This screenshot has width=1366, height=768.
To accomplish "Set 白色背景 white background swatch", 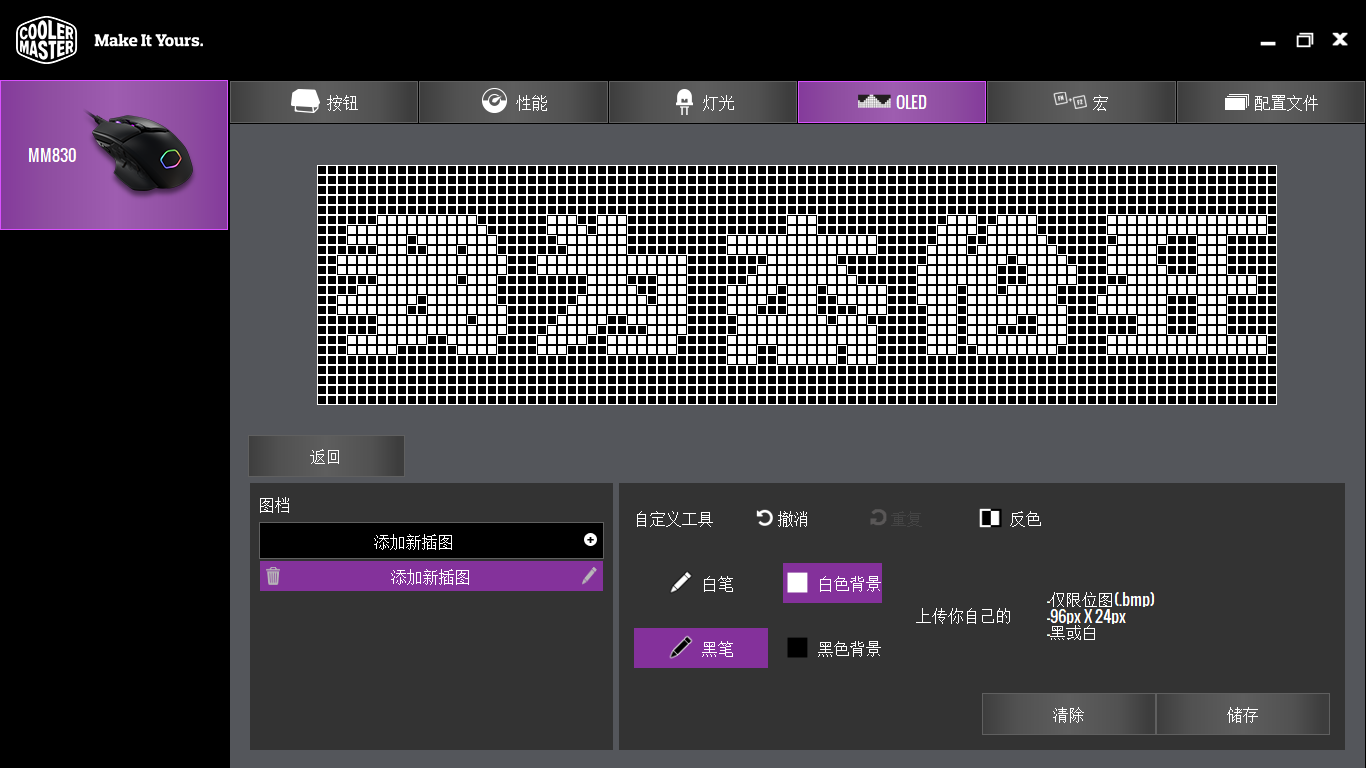I will [x=797, y=583].
